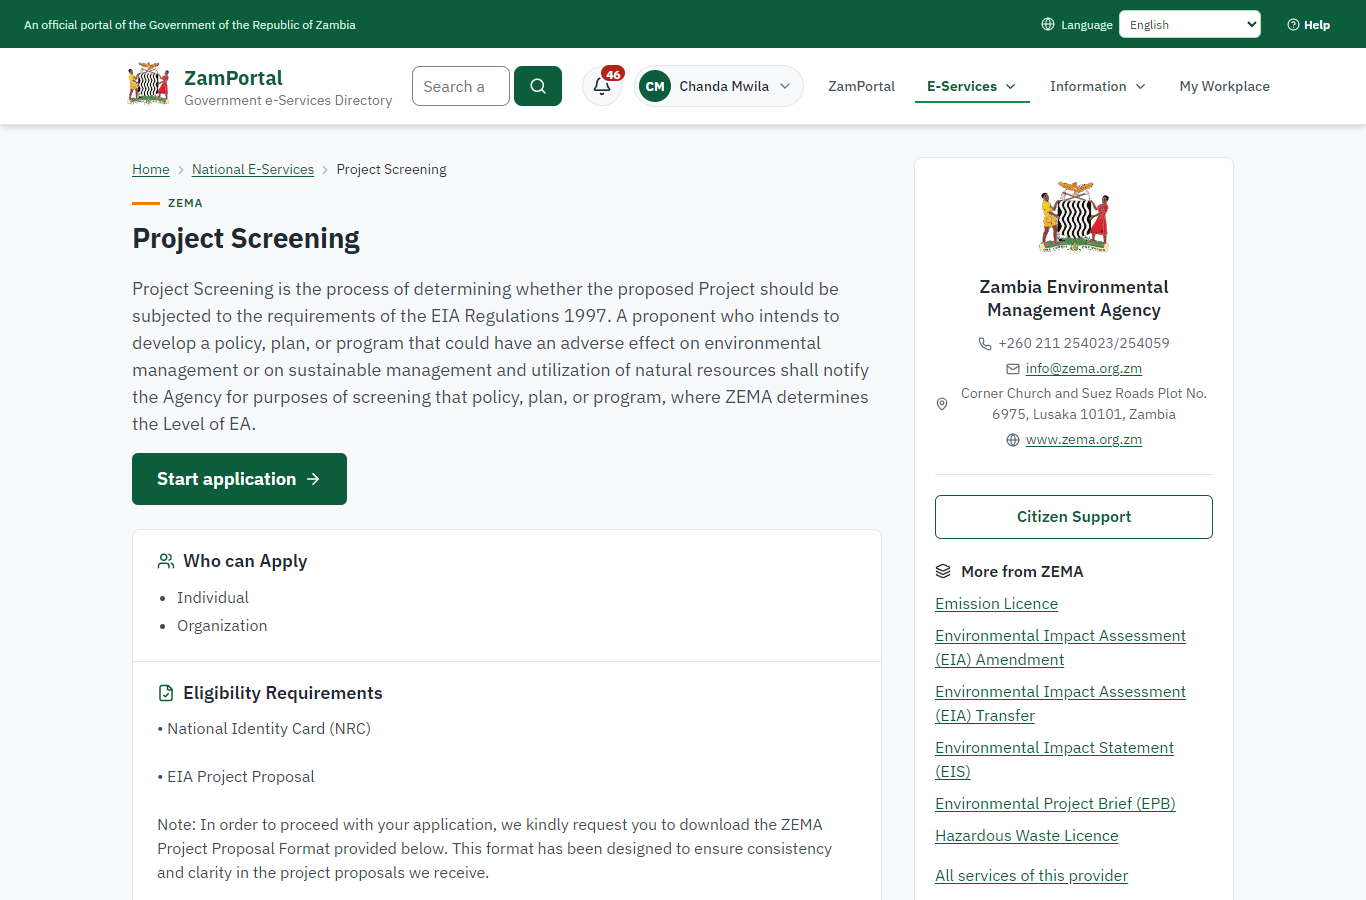This screenshot has height=900, width=1366.
Task: Click the search magnifier button
Action: point(538,86)
